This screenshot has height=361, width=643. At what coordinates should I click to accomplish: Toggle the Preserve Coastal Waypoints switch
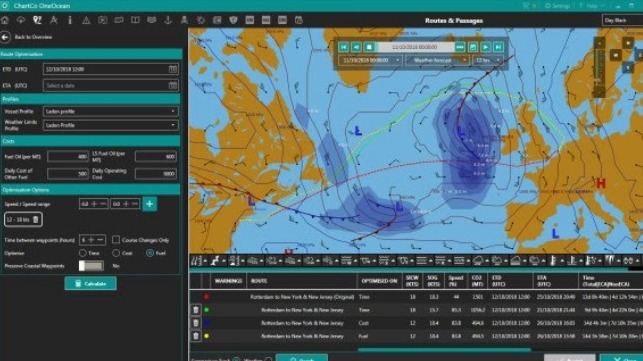(91, 266)
